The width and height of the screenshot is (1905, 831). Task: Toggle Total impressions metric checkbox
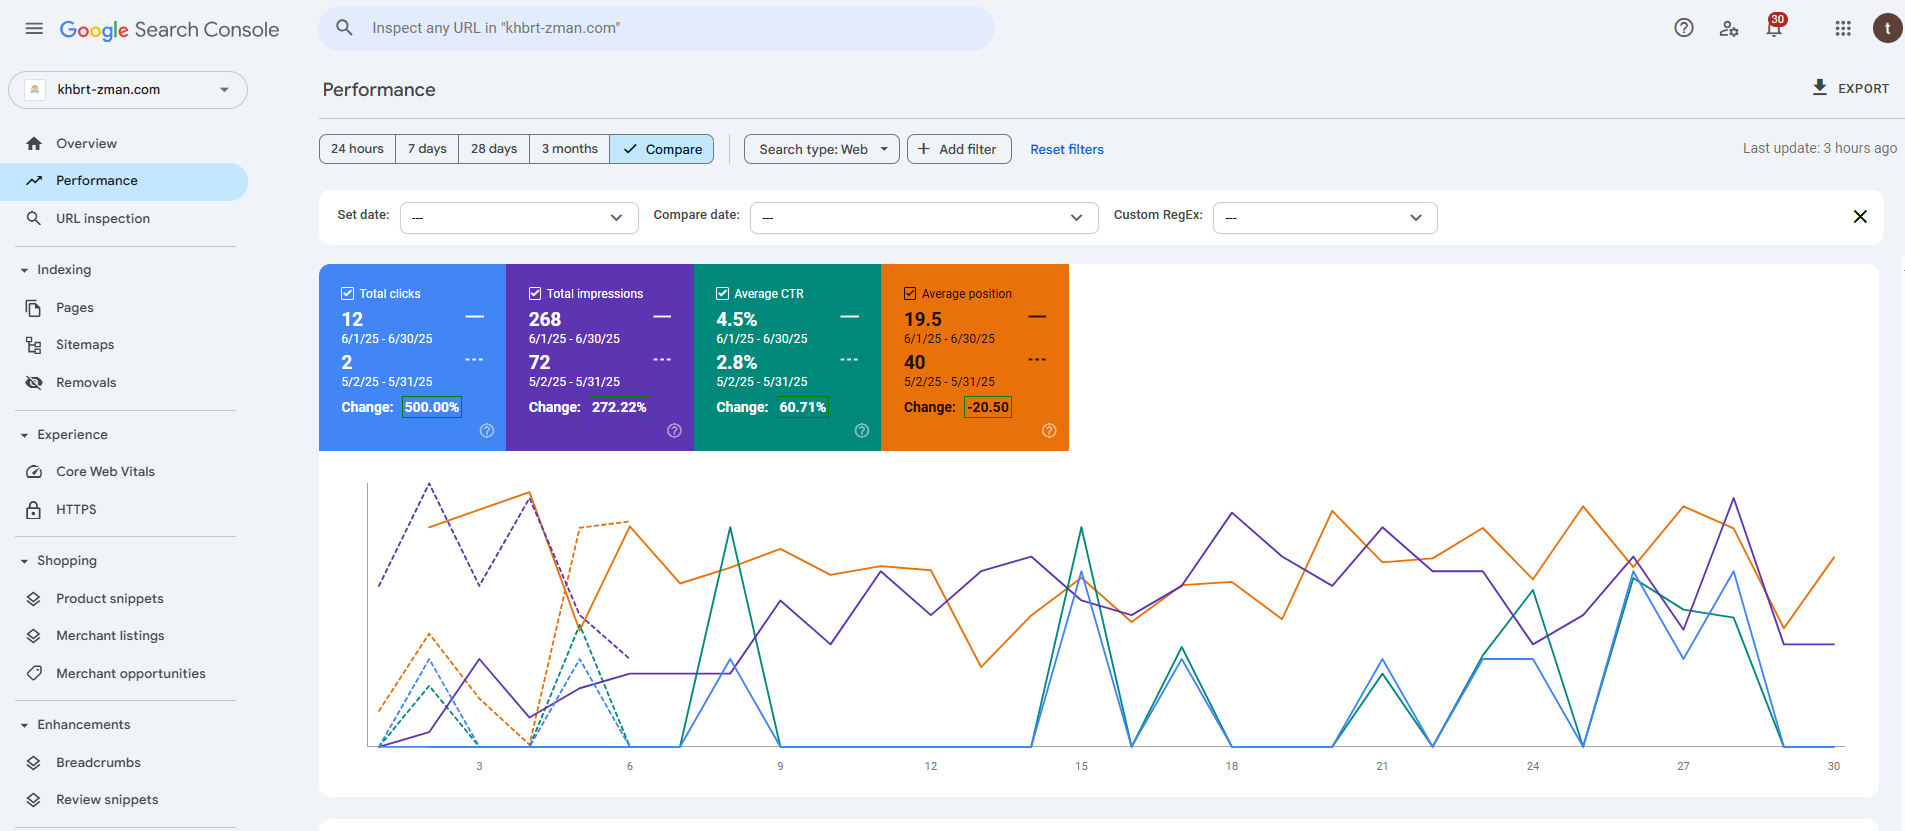[x=535, y=294]
